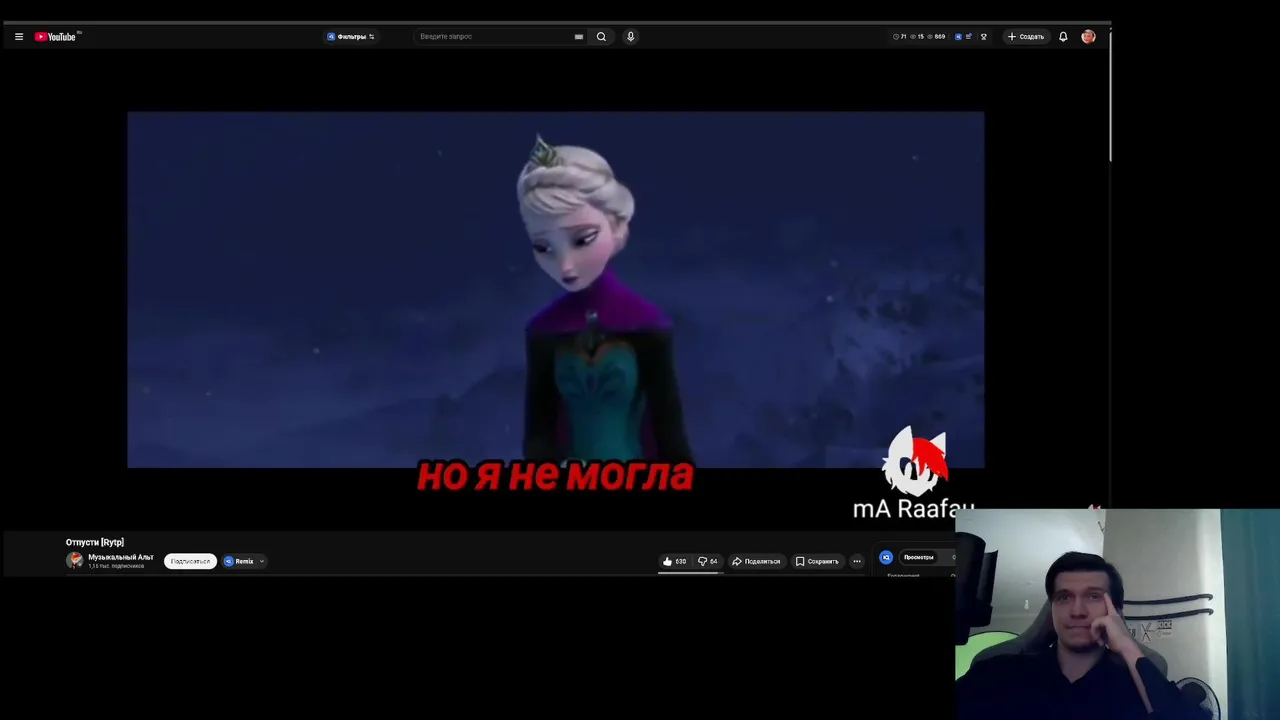This screenshot has height=720, width=1280.
Task: Open Музыкальный Альт channel name link
Action: [x=121, y=557]
